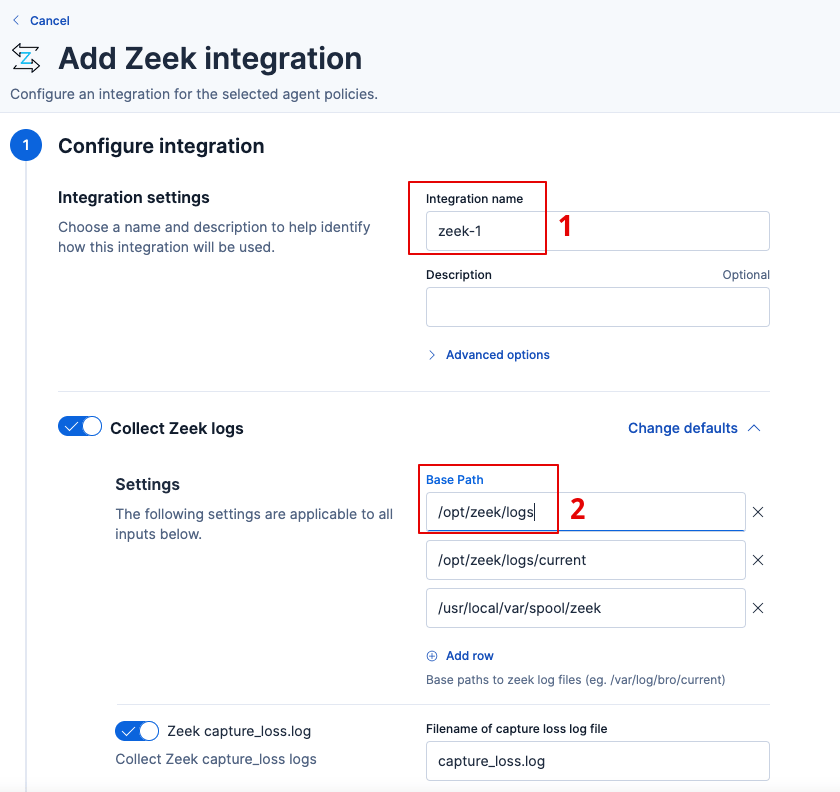Click the Zeek integration logo icon

25,58
